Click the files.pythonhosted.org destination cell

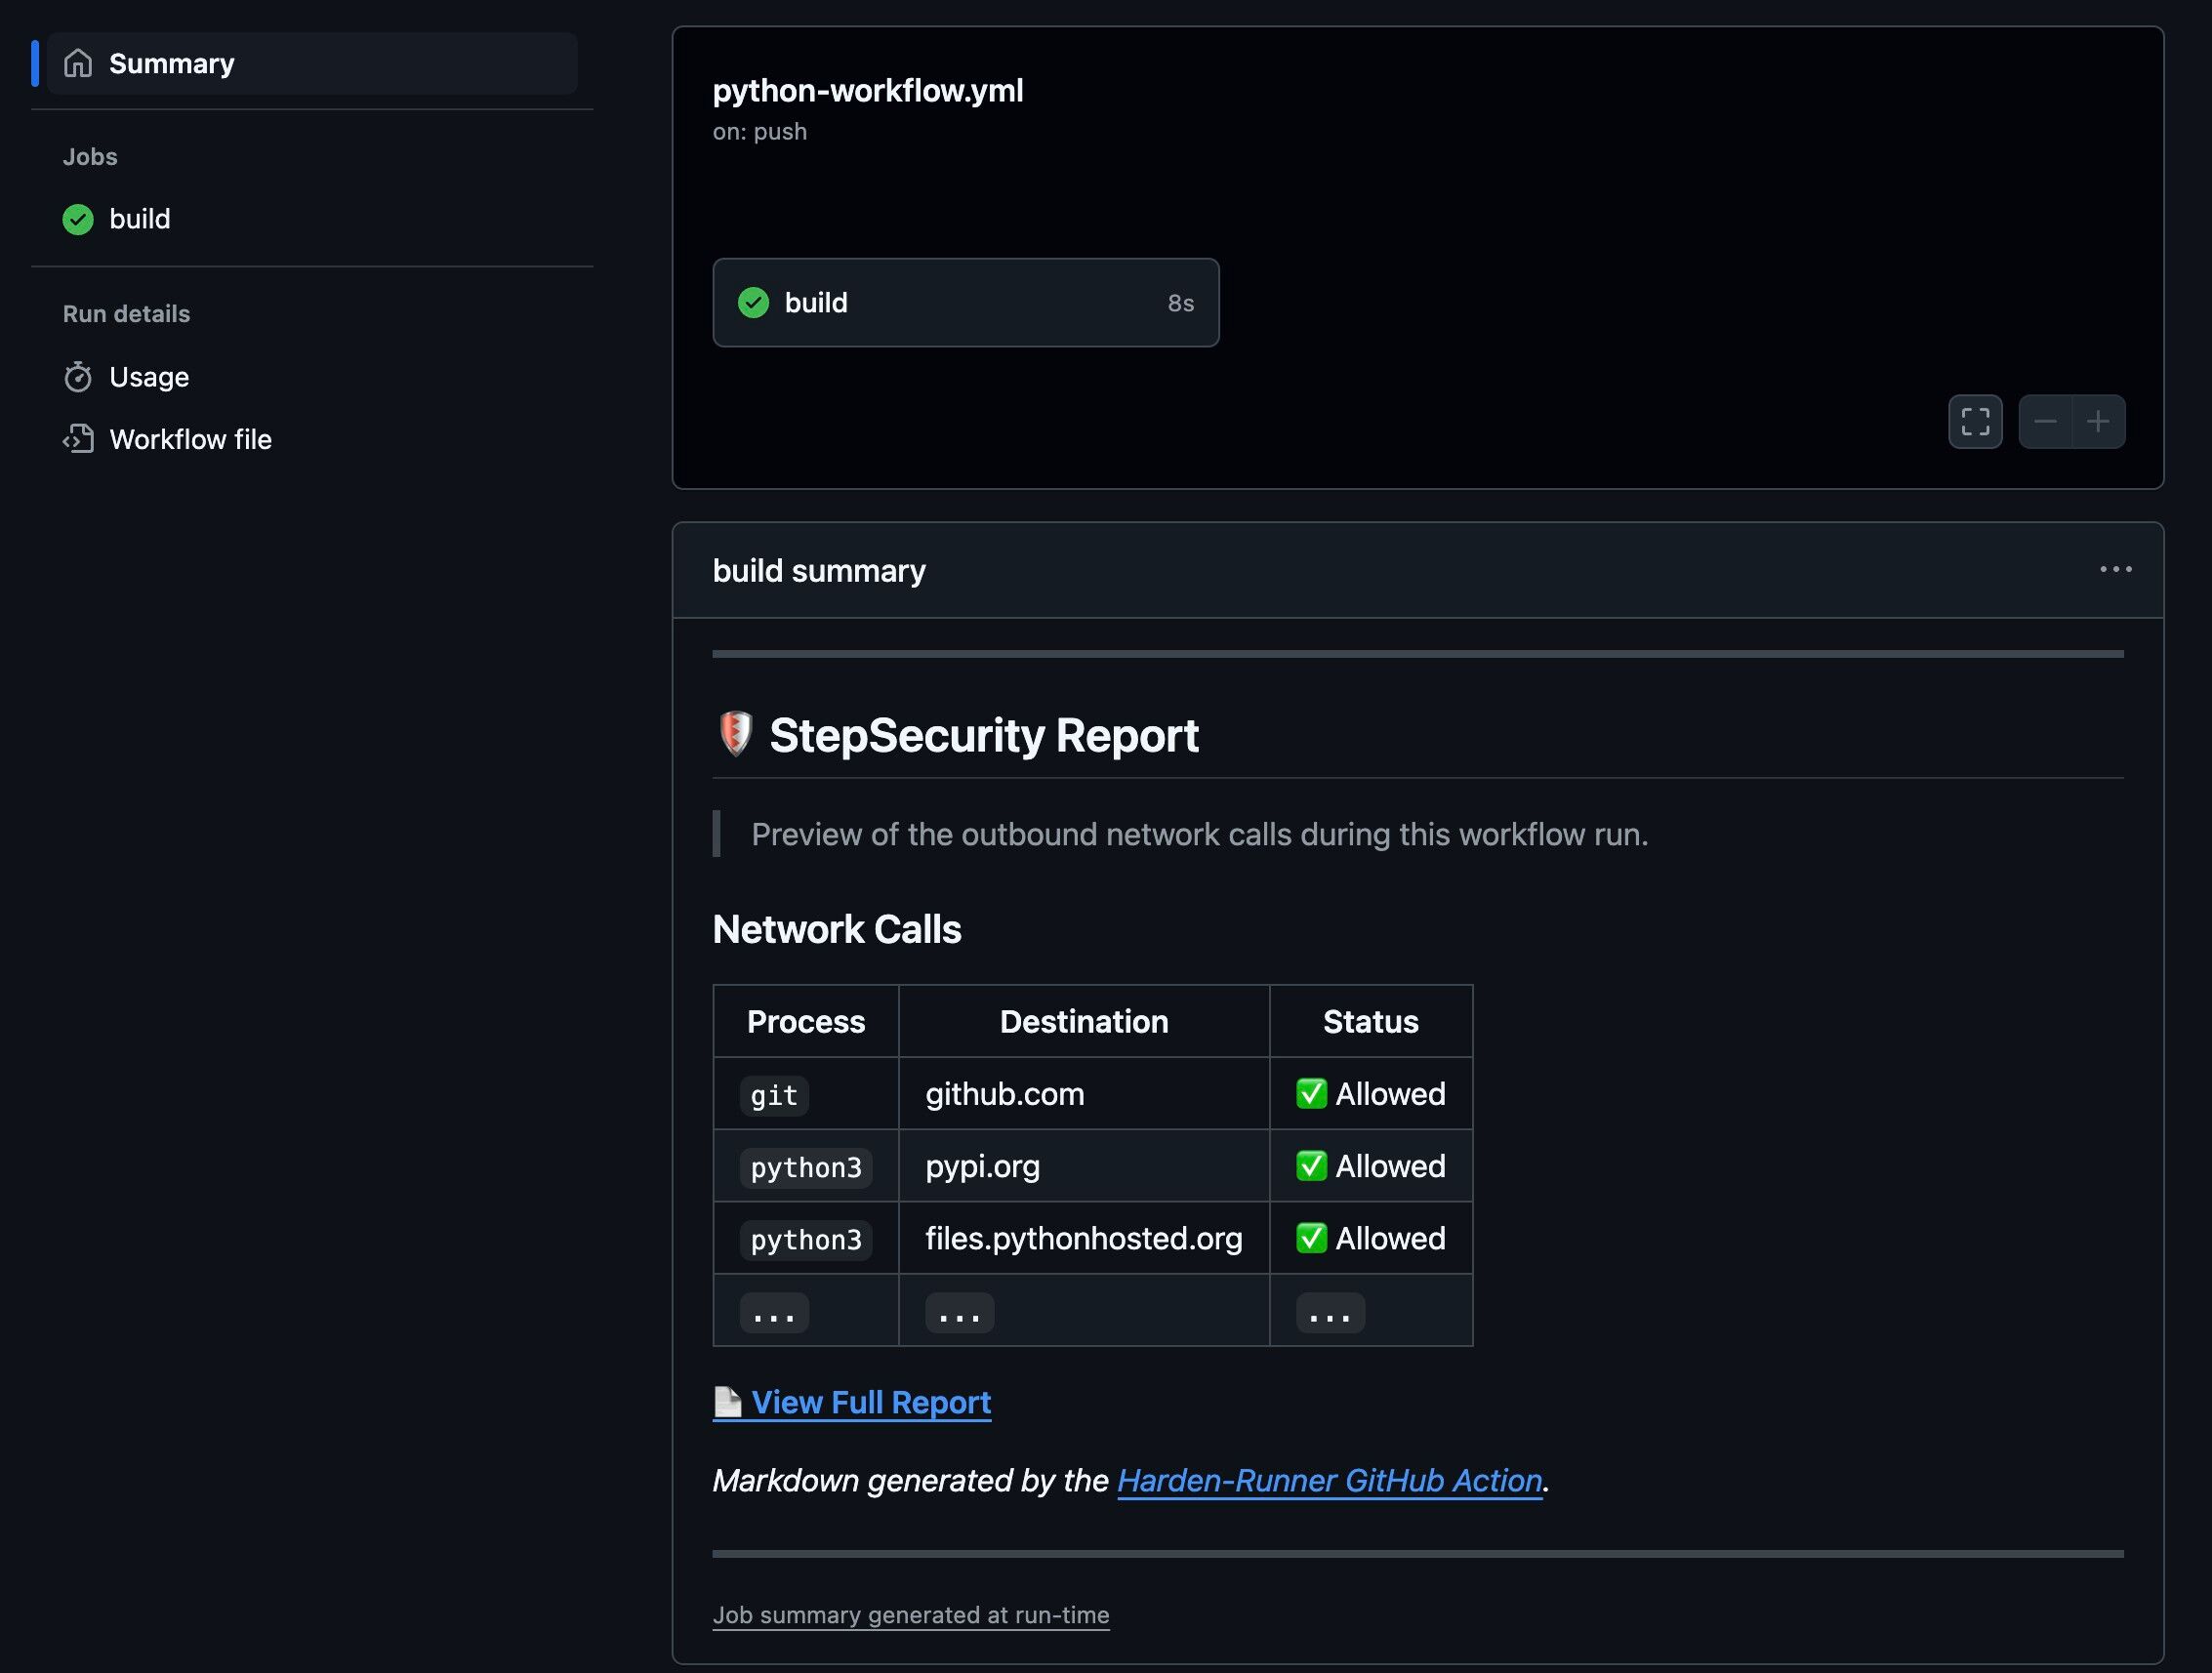tap(1084, 1238)
